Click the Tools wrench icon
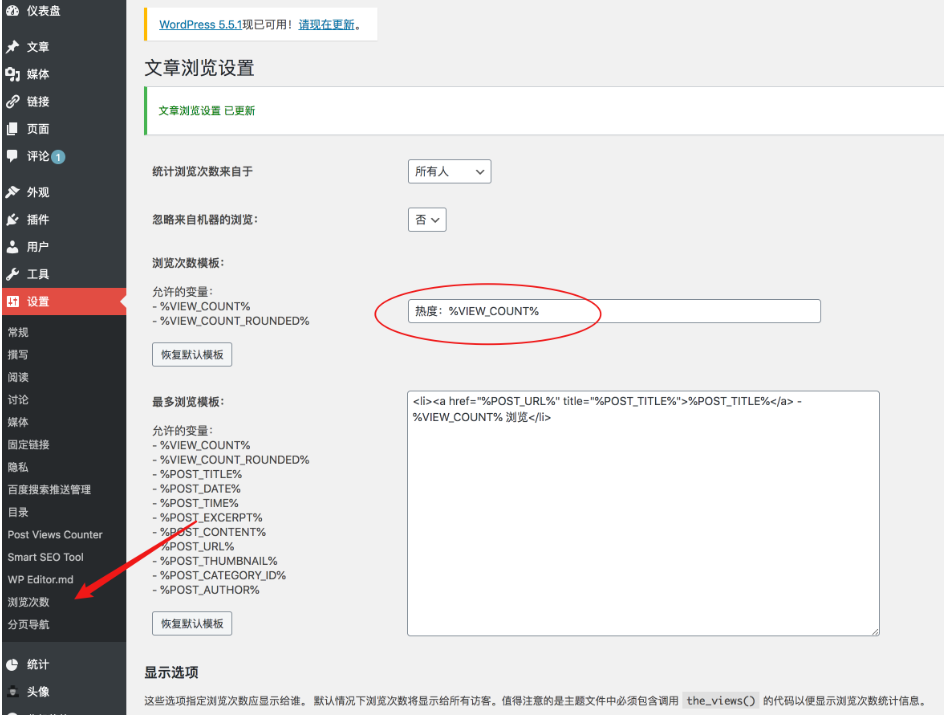Image resolution: width=944 pixels, height=715 pixels. click(x=13, y=274)
